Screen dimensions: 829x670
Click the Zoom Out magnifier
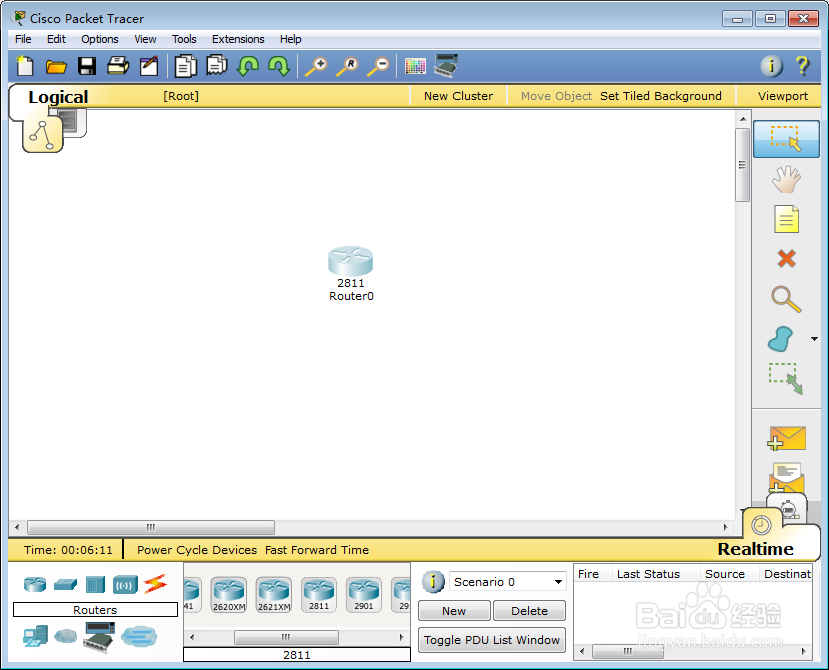point(379,67)
